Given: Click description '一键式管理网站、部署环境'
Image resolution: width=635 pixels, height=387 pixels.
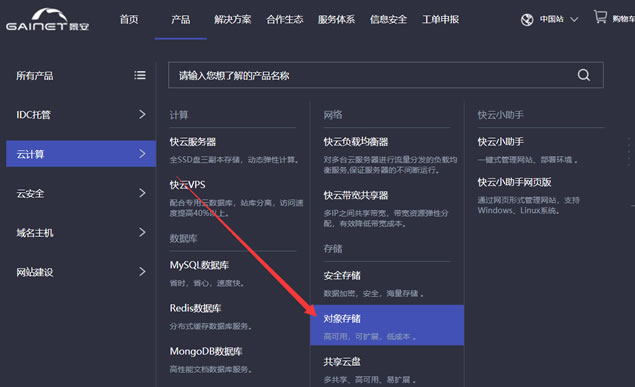Looking at the screenshot, I should 528,160.
